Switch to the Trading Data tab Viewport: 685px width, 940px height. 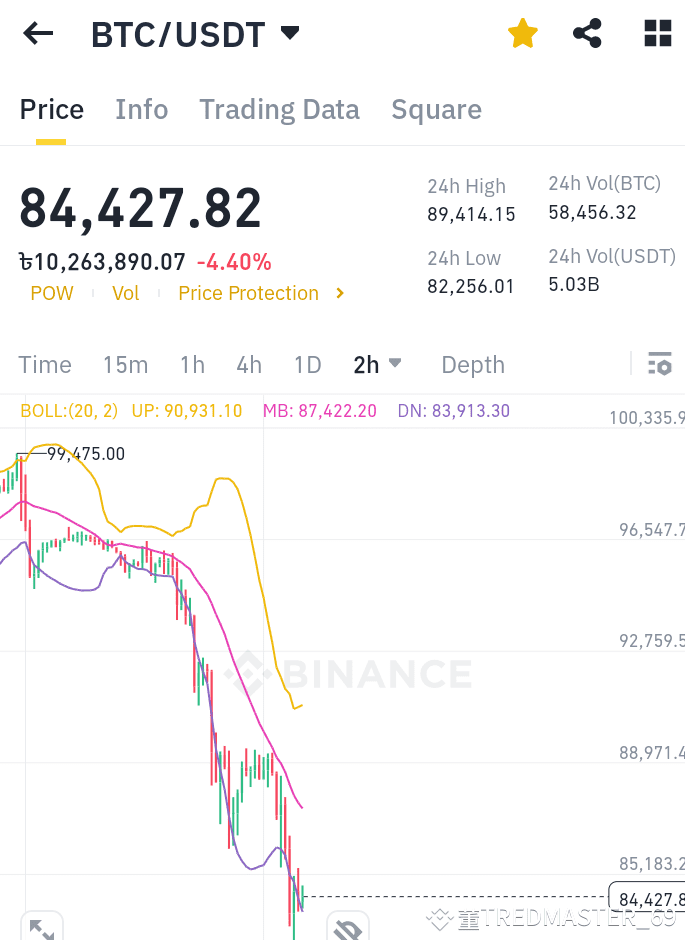coord(279,109)
